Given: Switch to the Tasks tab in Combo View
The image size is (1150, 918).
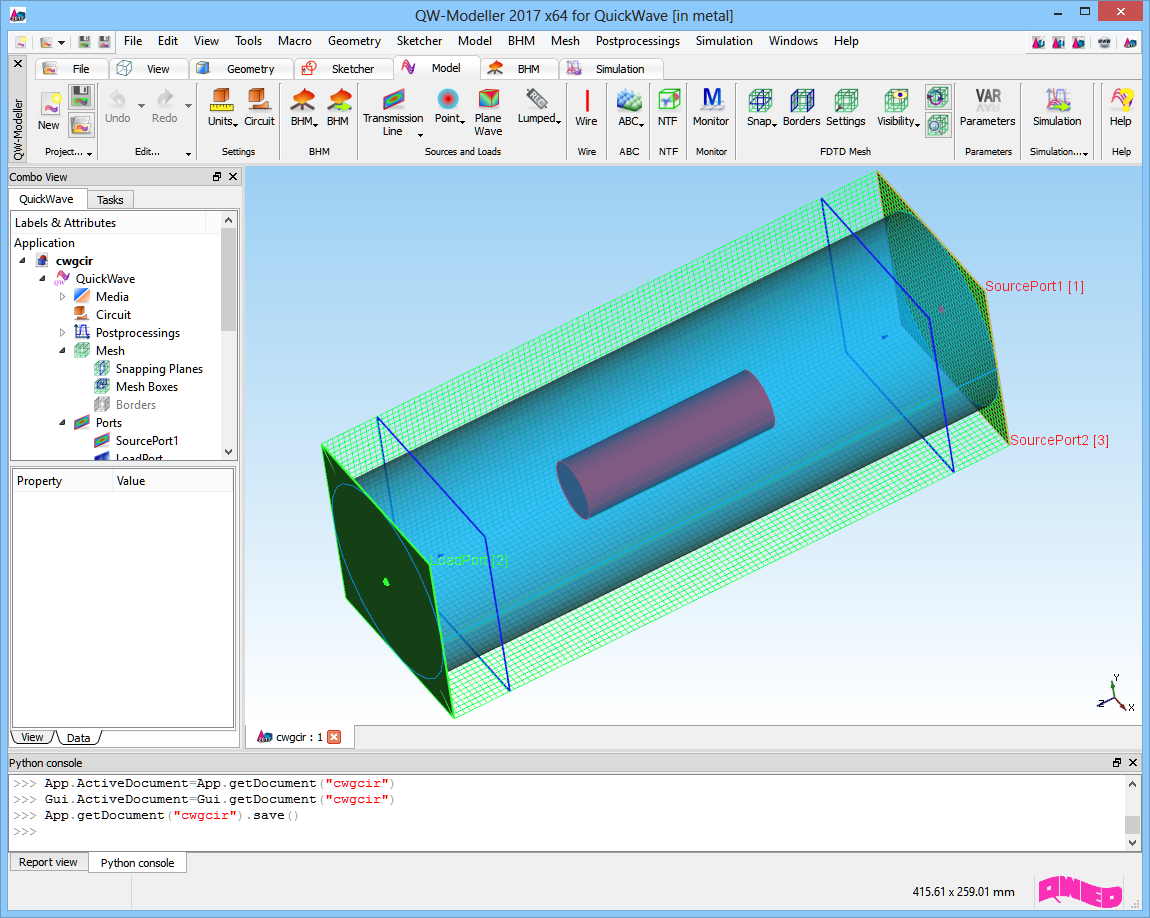Looking at the screenshot, I should pyautogui.click(x=110, y=199).
